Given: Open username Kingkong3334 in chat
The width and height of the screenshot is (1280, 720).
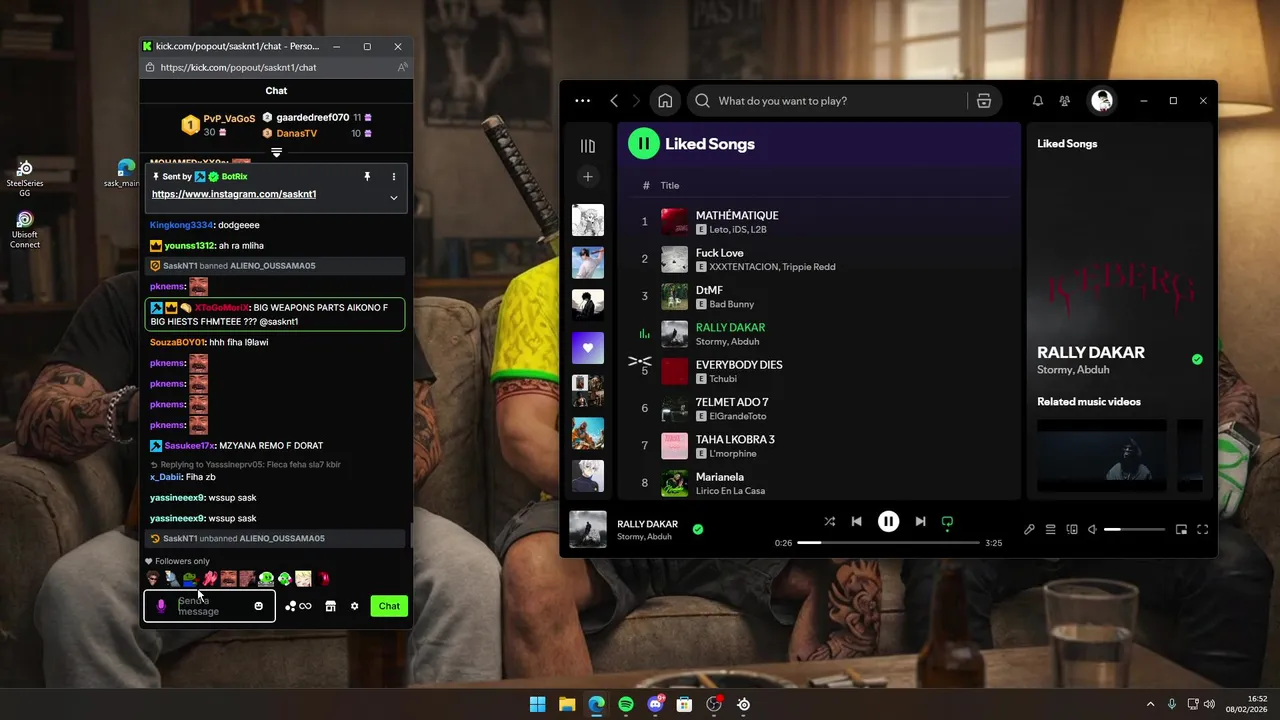Looking at the screenshot, I should point(181,225).
